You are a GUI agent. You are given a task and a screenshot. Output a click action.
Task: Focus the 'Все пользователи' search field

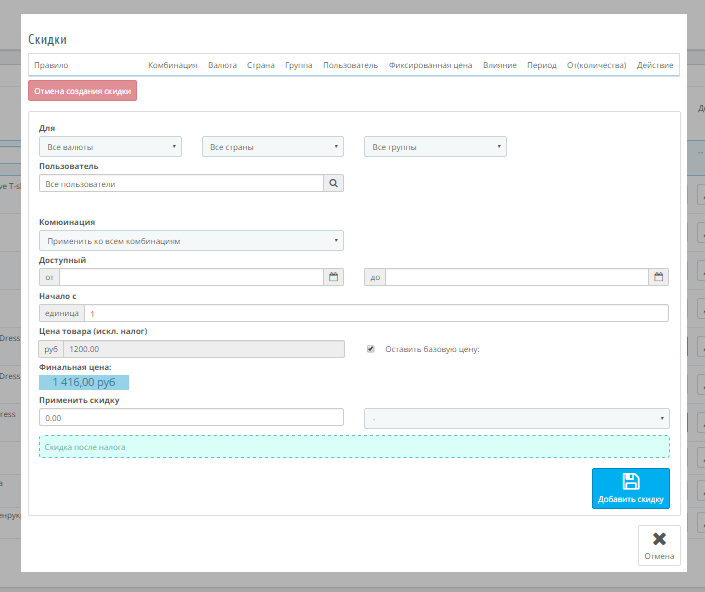coord(181,184)
